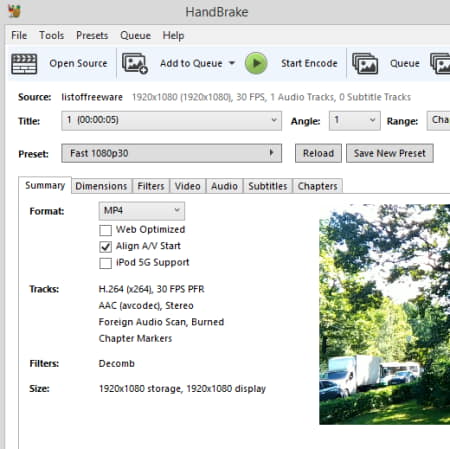
Task: Click the Queue stacked pictures icon
Action: coord(365,63)
